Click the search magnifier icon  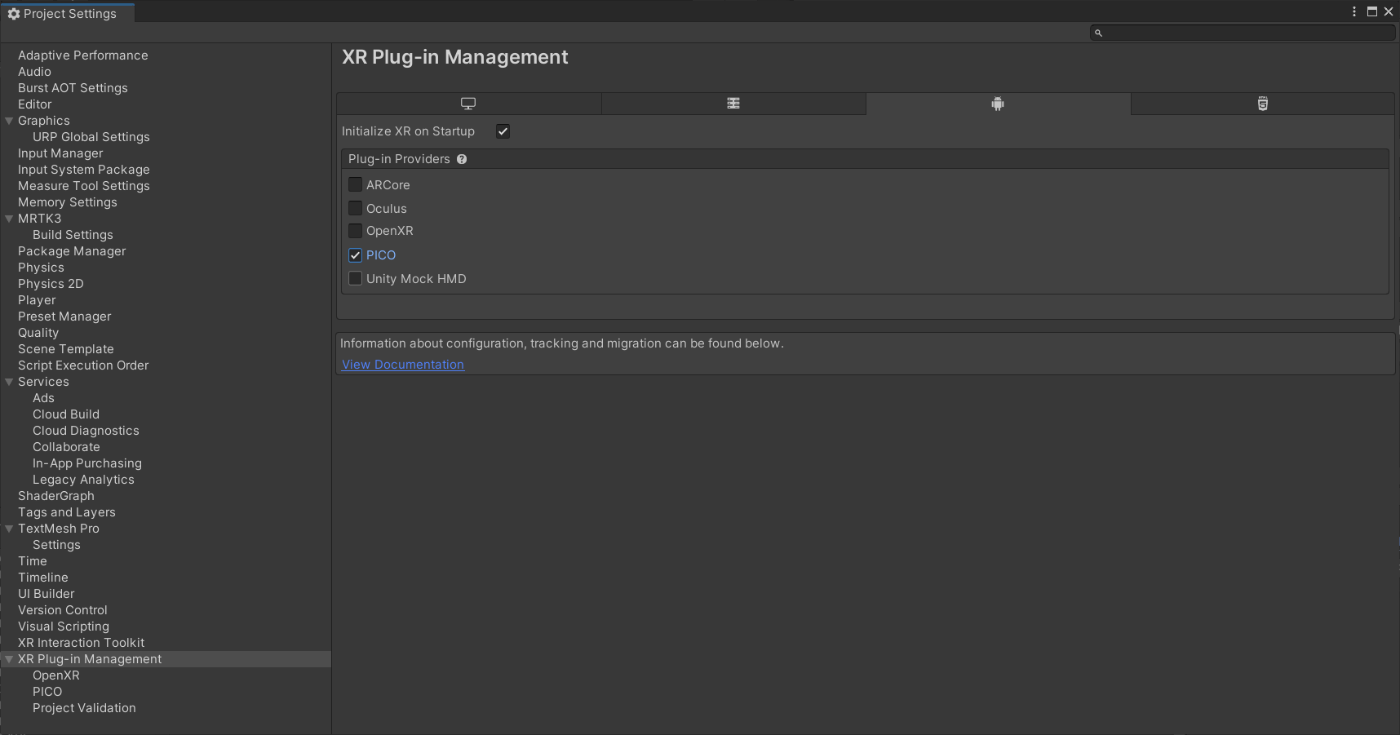1098,33
